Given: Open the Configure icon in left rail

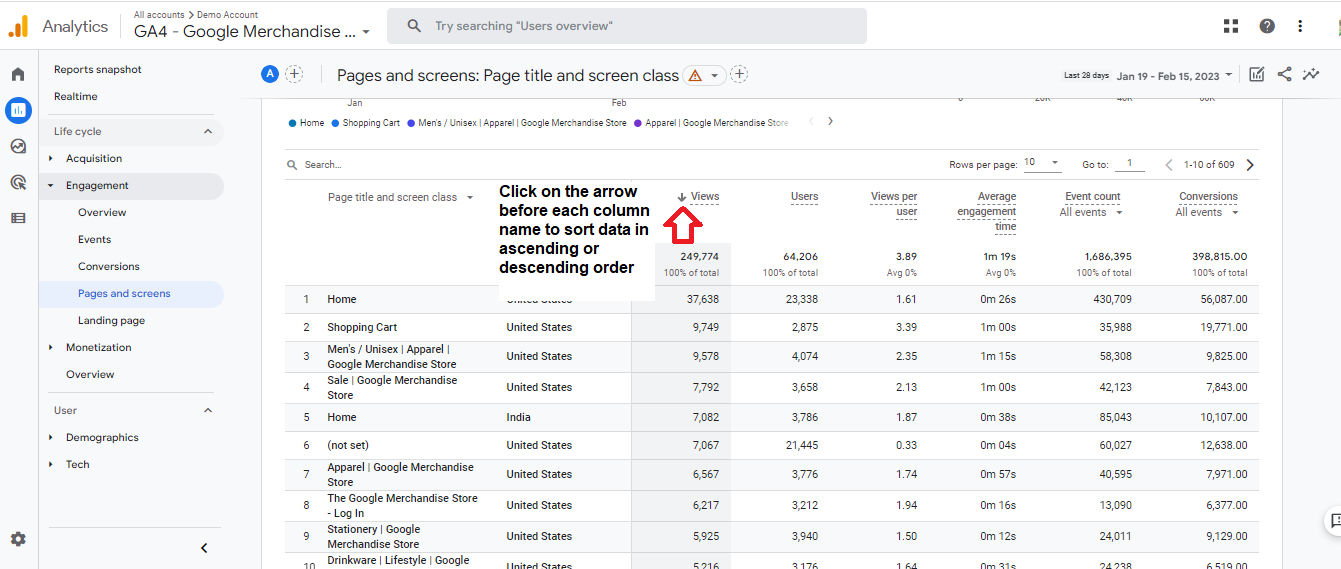Looking at the screenshot, I should point(18,218).
